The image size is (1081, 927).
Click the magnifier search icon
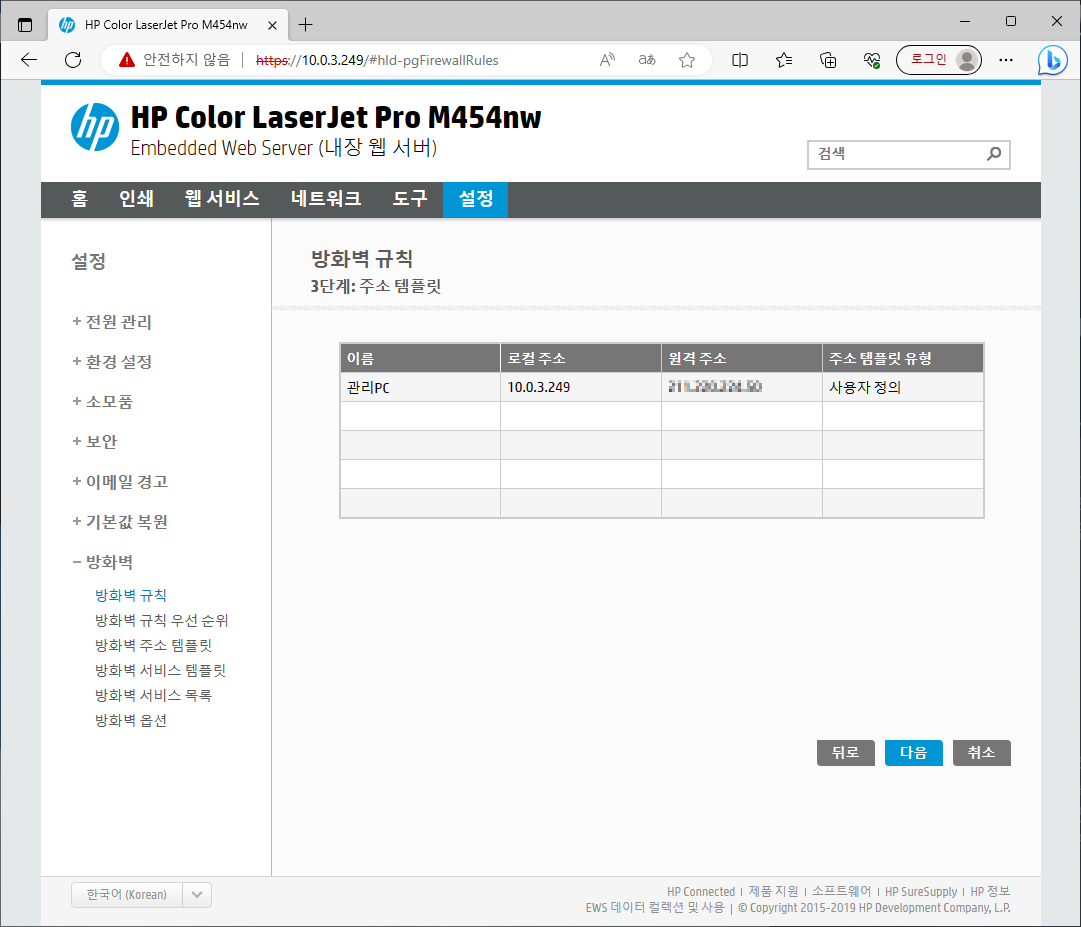click(993, 154)
